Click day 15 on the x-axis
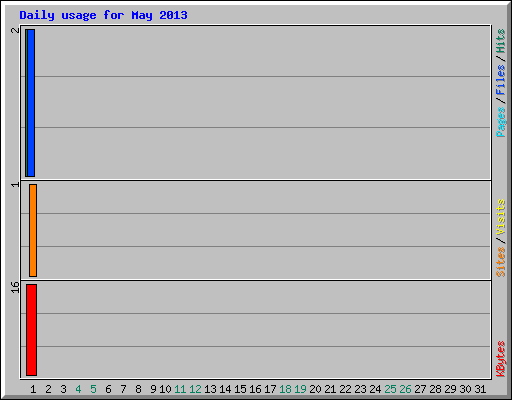The image size is (512, 400). point(240,389)
